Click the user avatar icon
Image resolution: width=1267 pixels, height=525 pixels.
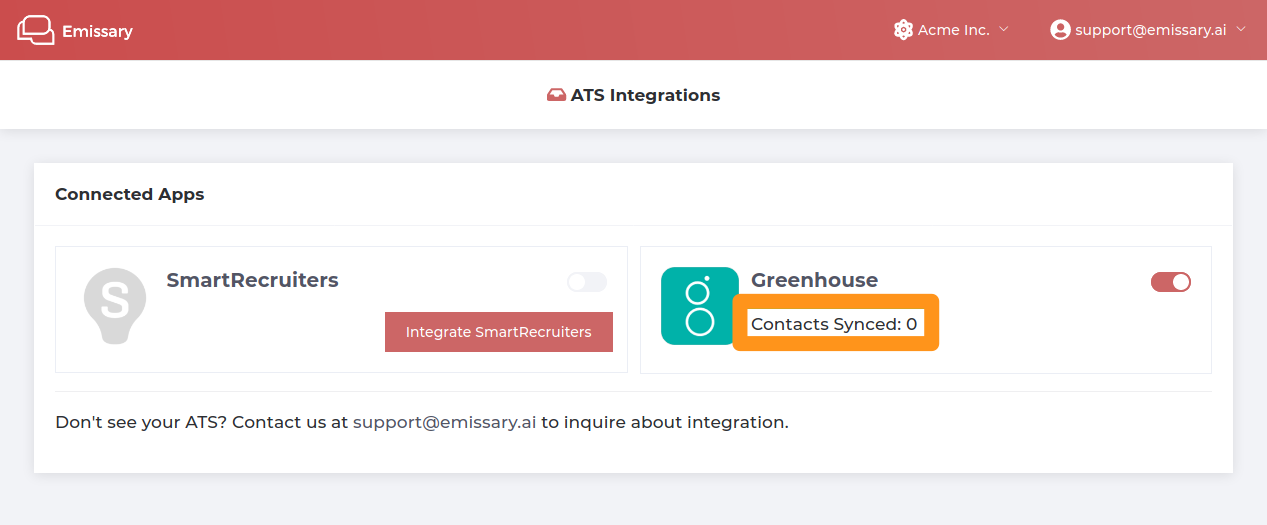pos(1060,30)
